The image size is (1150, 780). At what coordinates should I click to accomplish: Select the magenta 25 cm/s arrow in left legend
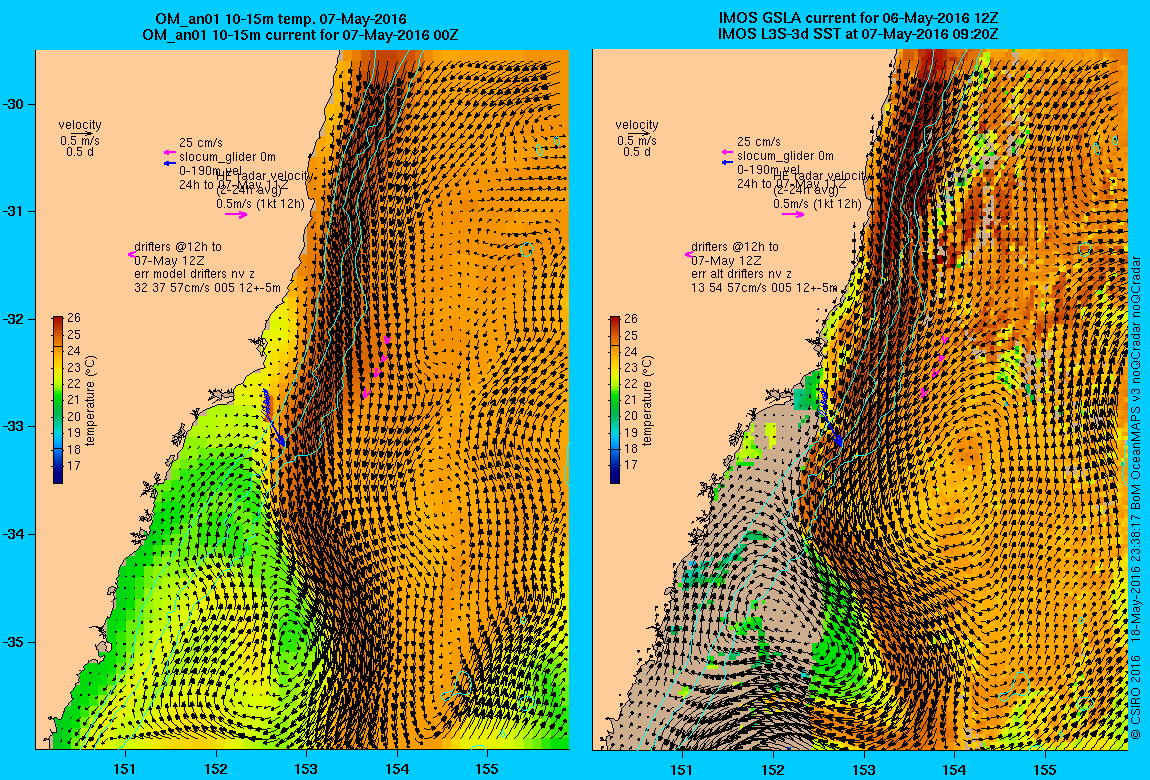coord(170,152)
